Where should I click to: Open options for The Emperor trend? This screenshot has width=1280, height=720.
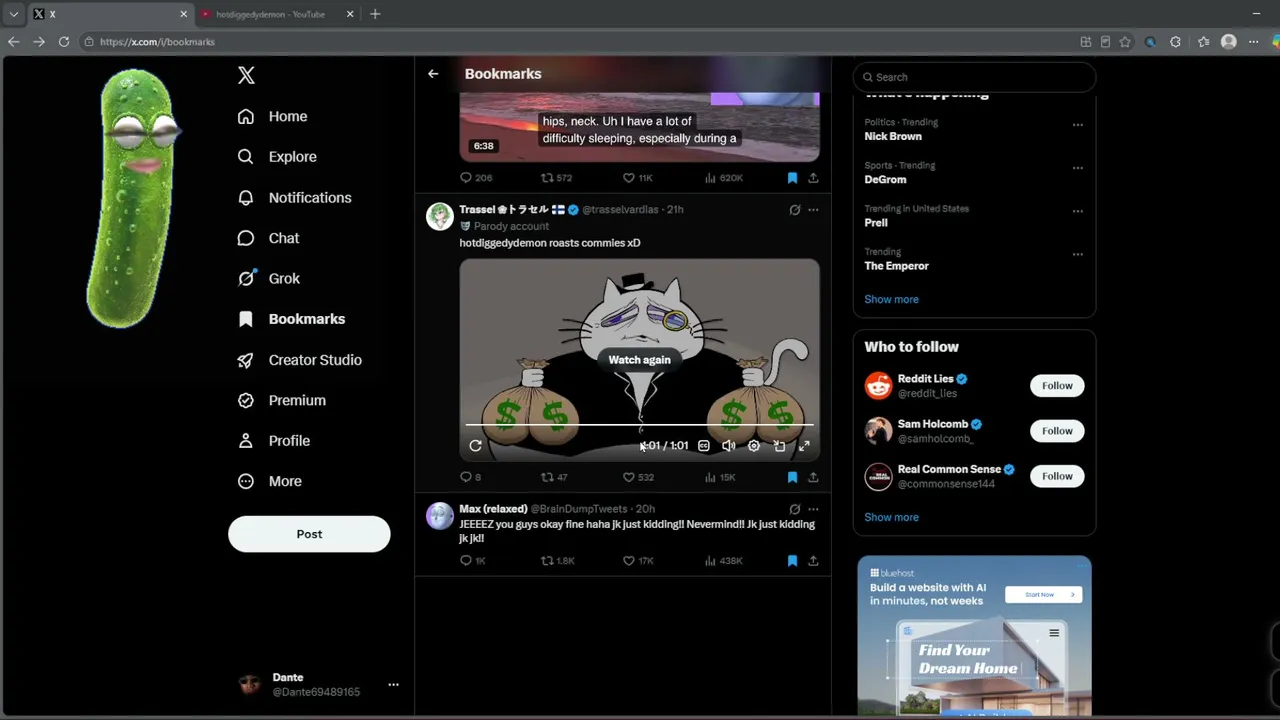1077,254
